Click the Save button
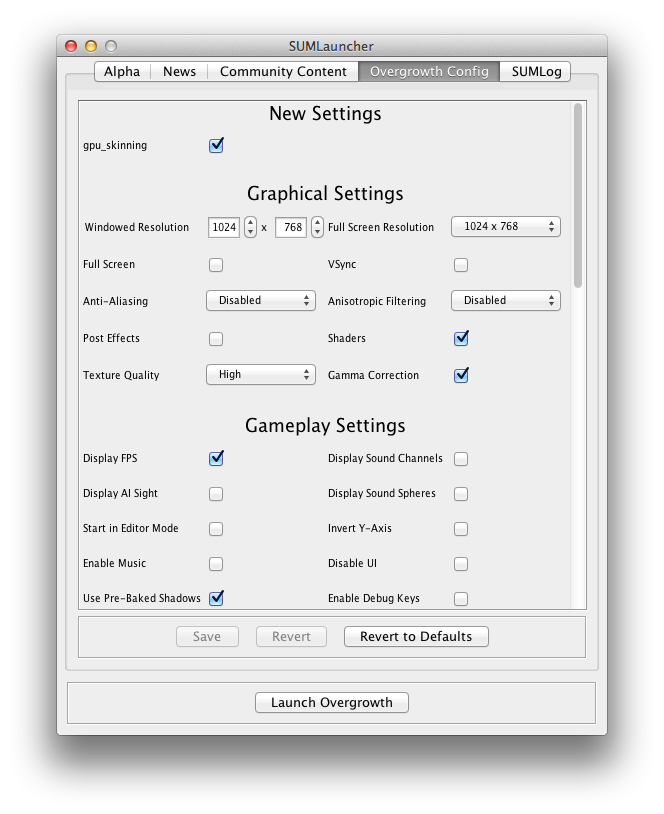This screenshot has width=664, height=814. (207, 636)
